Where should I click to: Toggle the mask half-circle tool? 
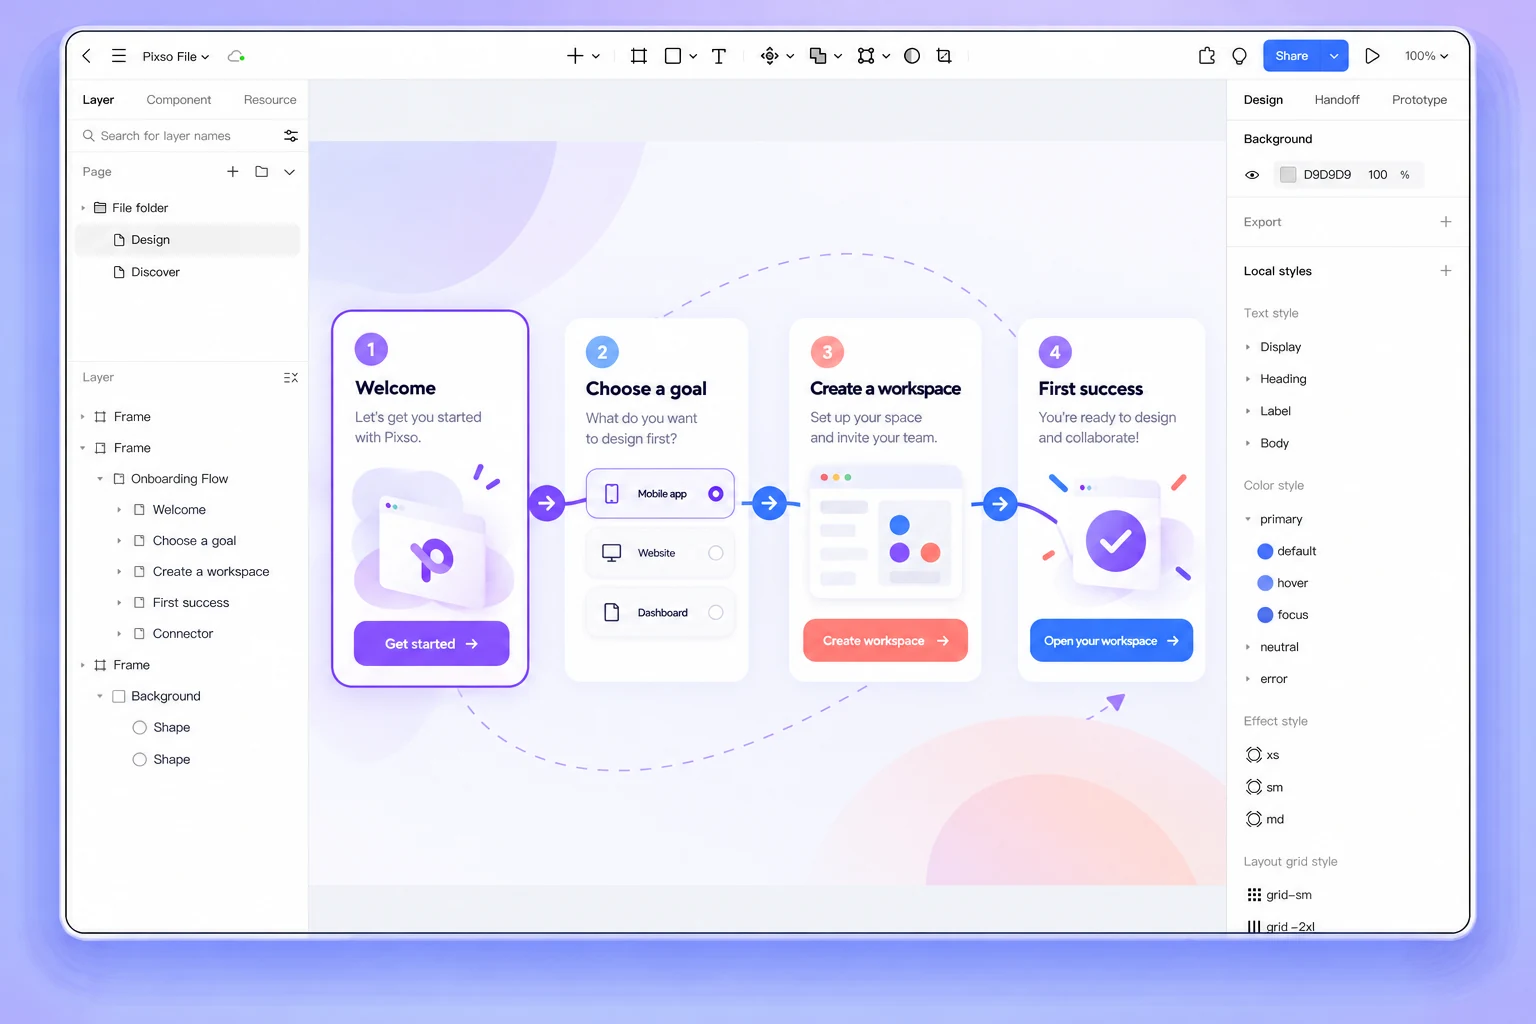(912, 56)
